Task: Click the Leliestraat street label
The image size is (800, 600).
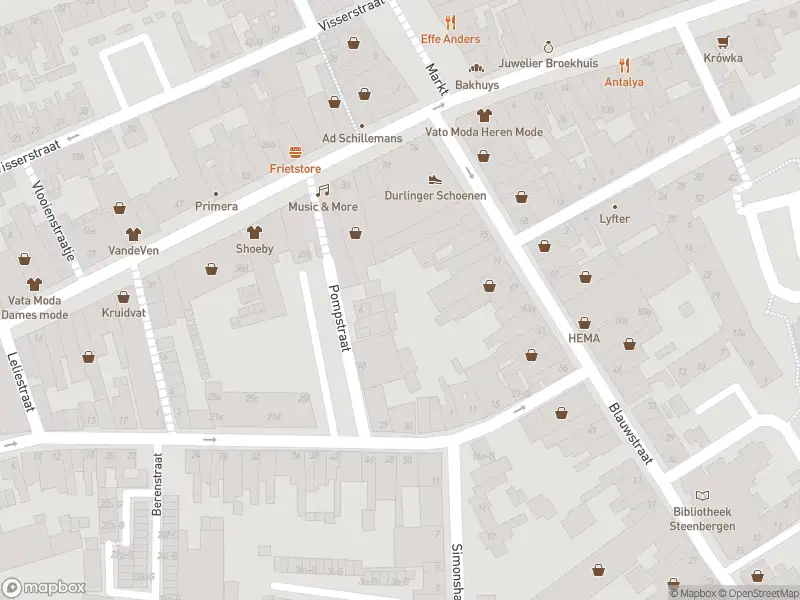Action: point(21,382)
